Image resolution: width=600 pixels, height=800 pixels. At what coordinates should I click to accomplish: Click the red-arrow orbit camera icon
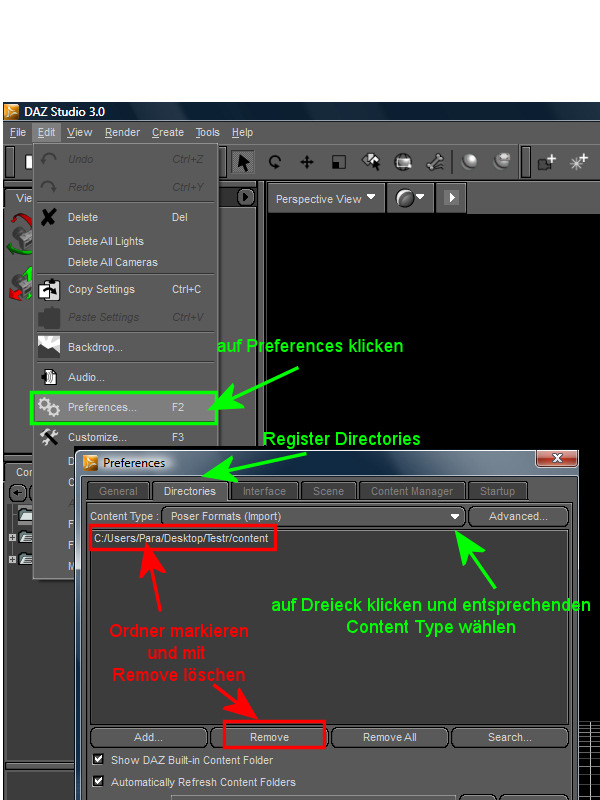20,234
